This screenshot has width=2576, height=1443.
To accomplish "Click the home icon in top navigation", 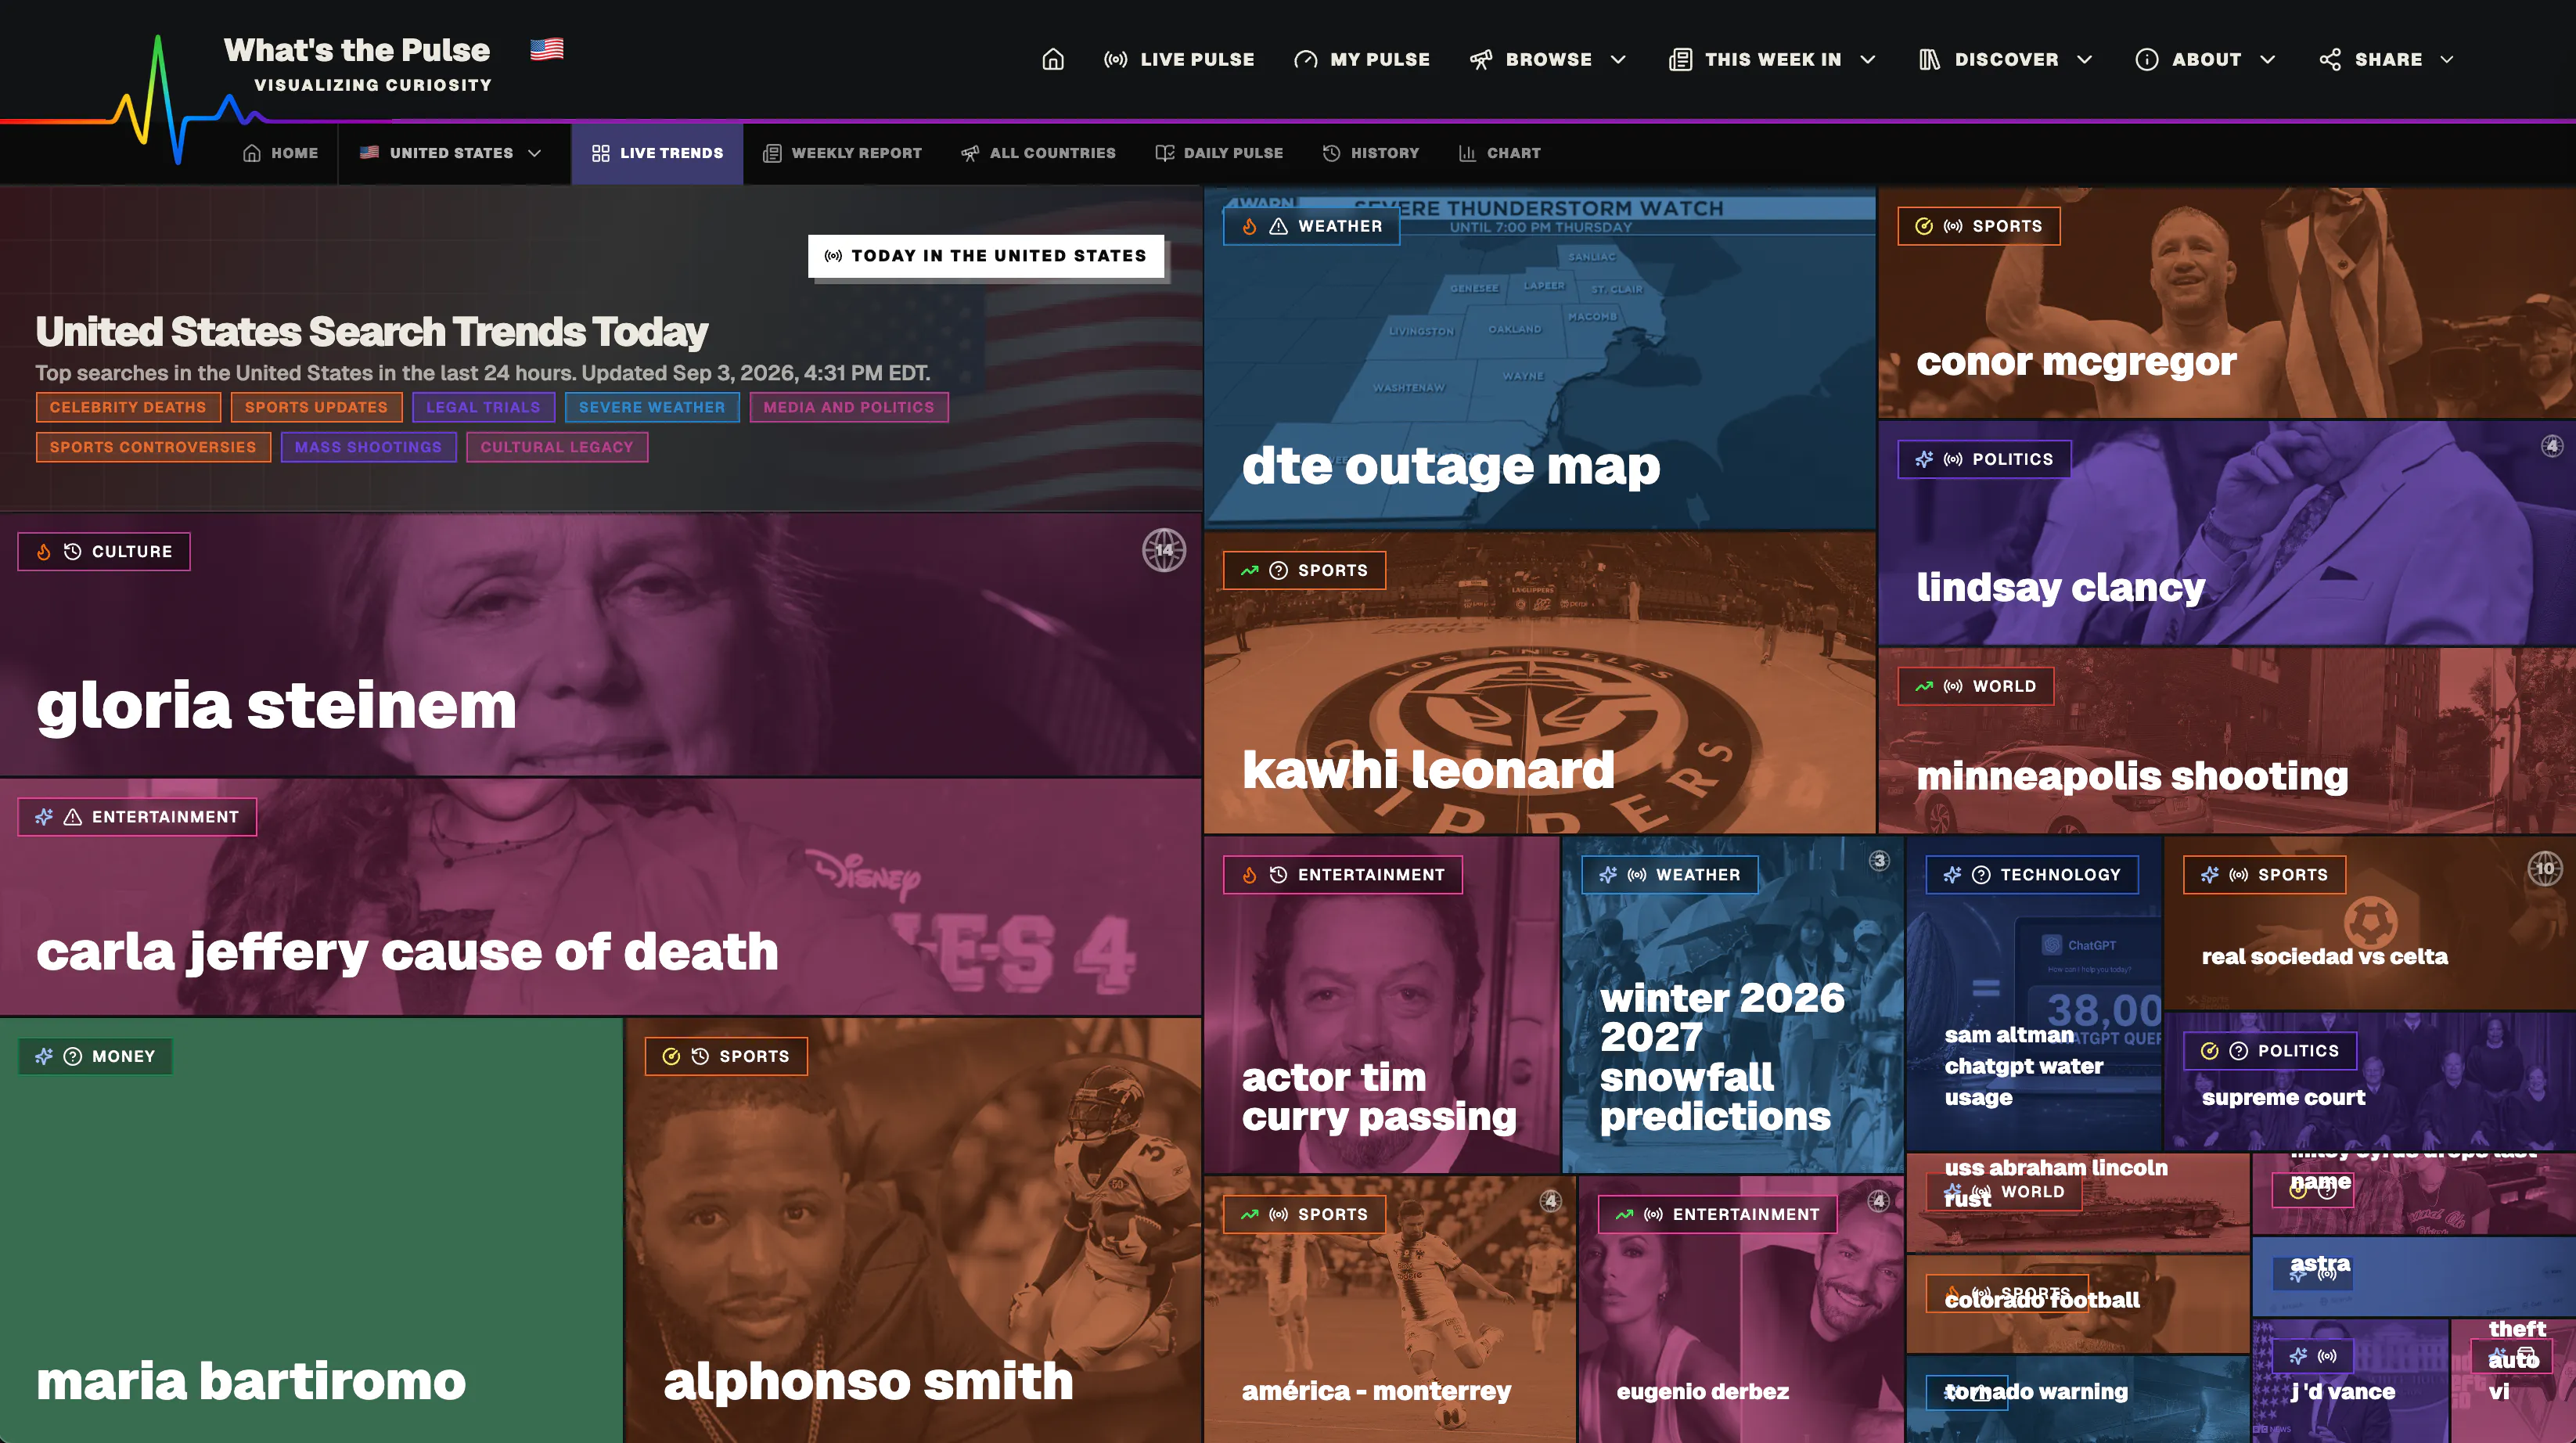I will pyautogui.click(x=1053, y=59).
